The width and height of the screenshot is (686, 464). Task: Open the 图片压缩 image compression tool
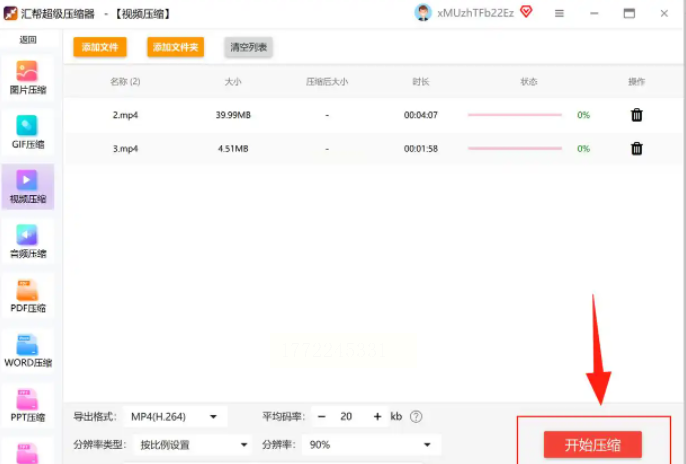point(28,78)
